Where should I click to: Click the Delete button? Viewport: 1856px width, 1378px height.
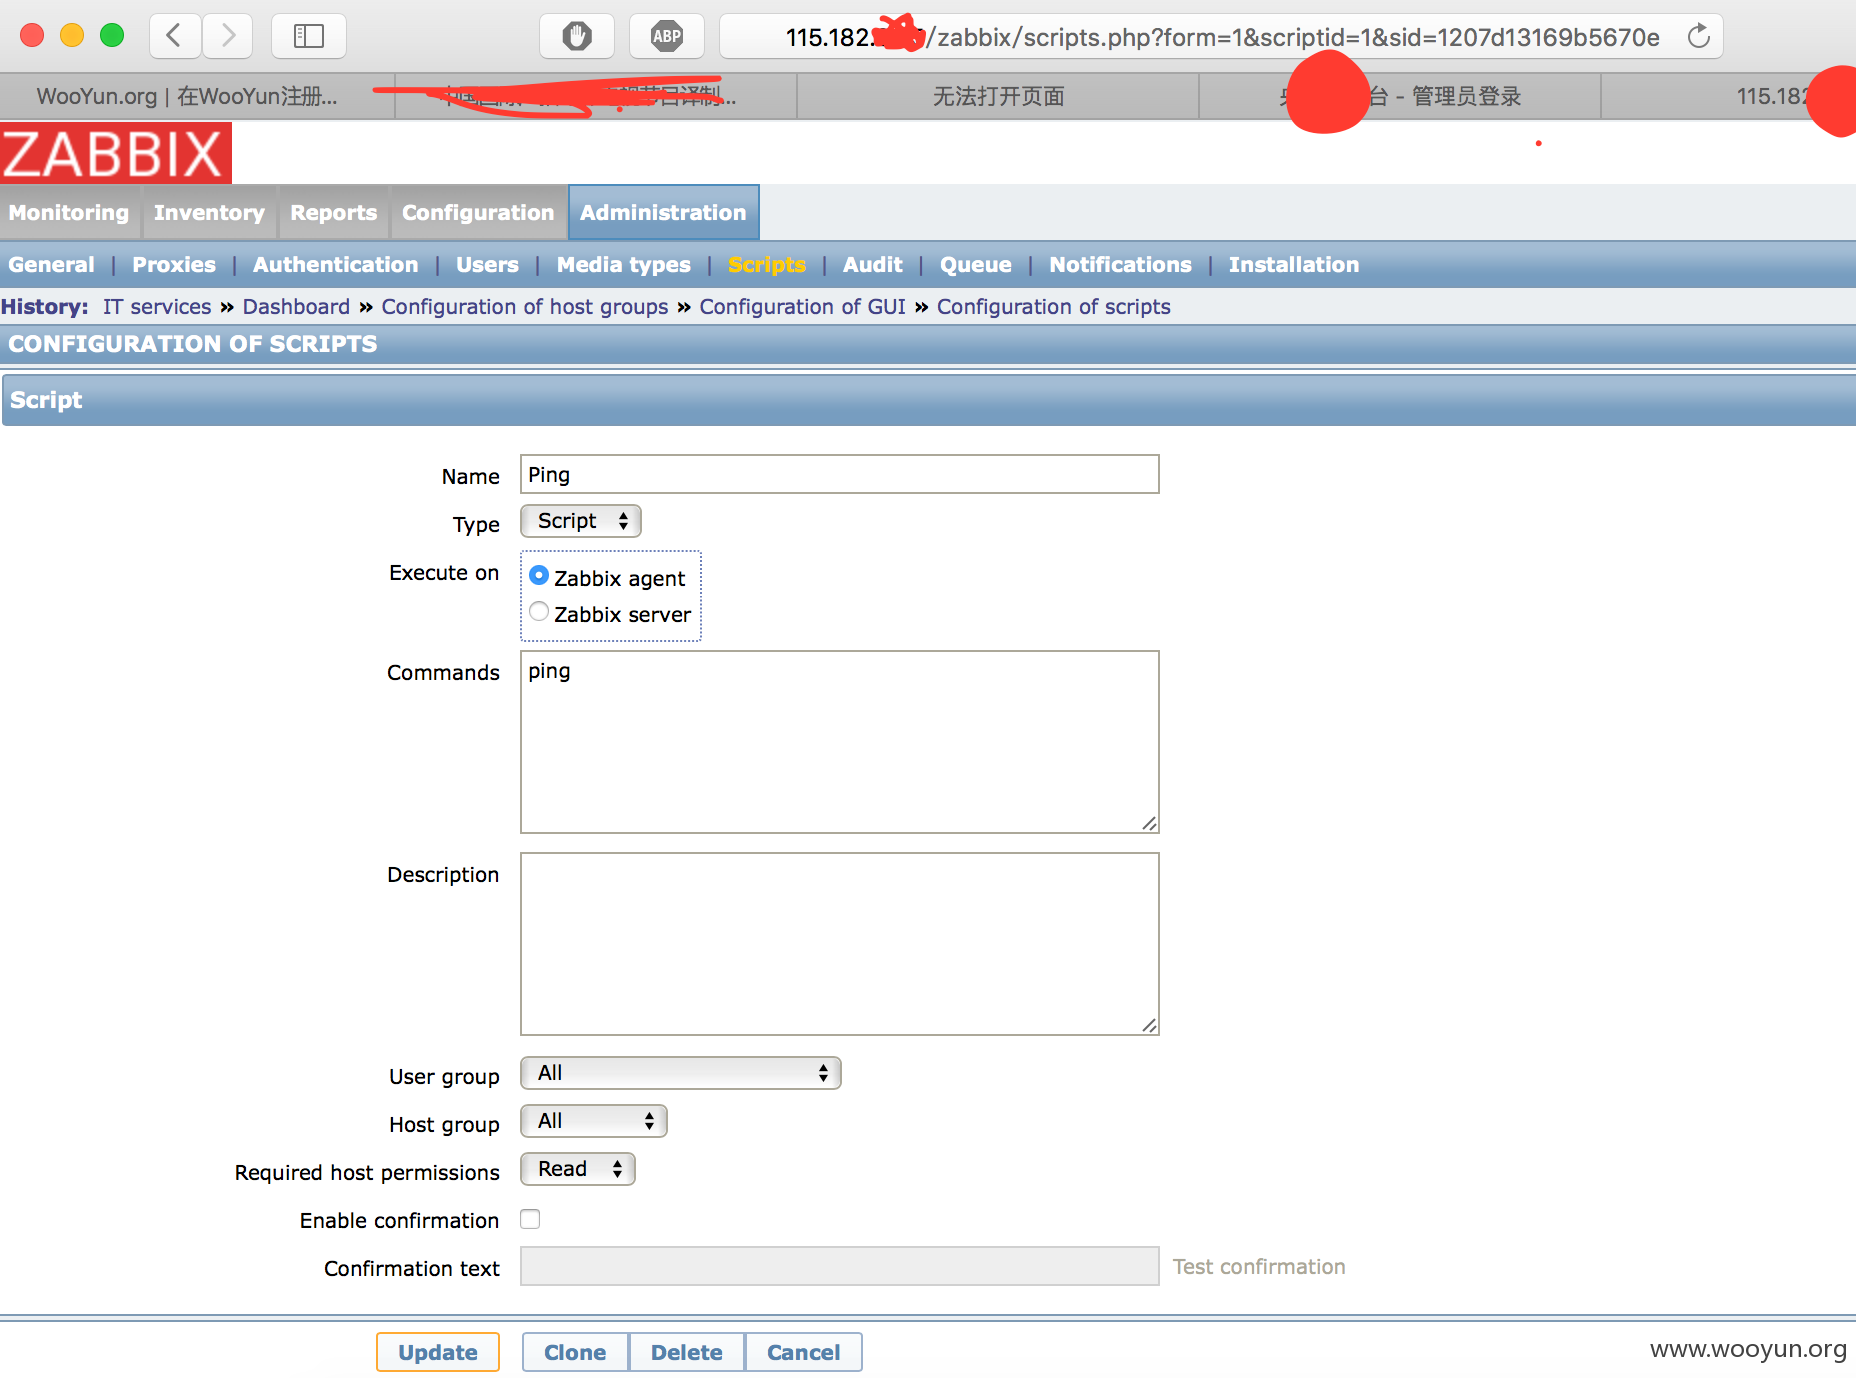coord(686,1352)
